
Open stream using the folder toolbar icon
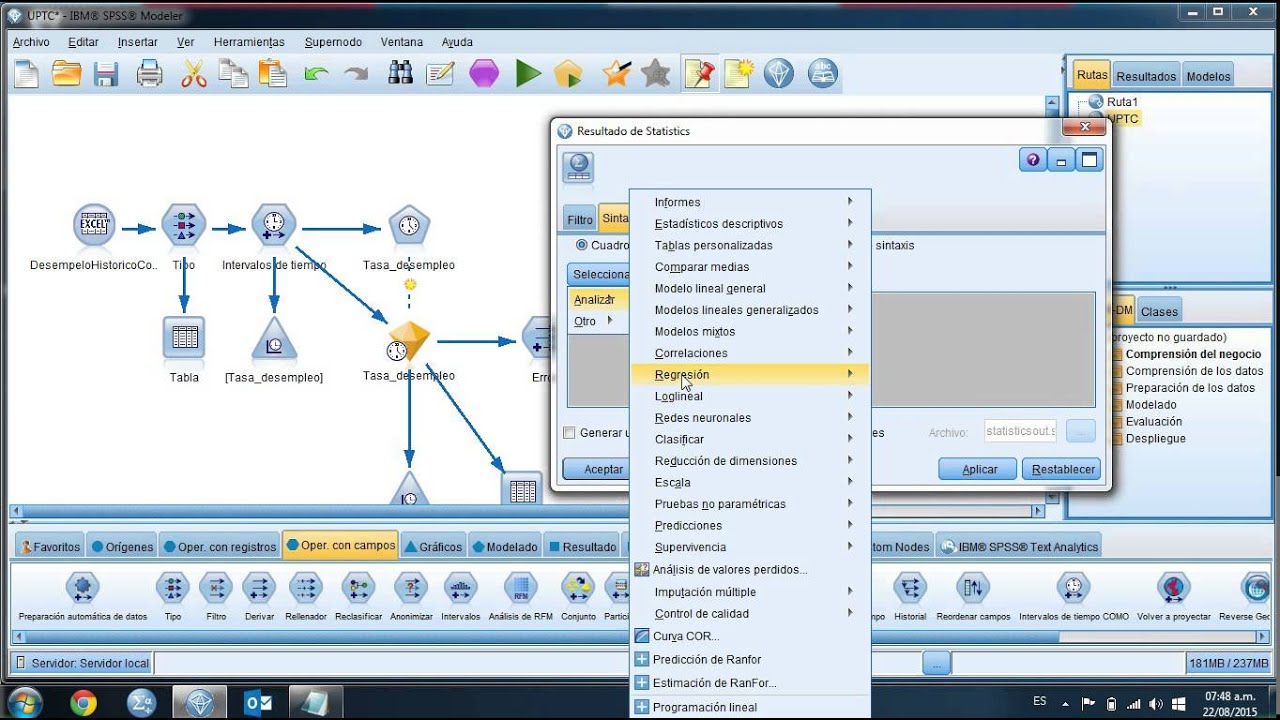click(66, 74)
